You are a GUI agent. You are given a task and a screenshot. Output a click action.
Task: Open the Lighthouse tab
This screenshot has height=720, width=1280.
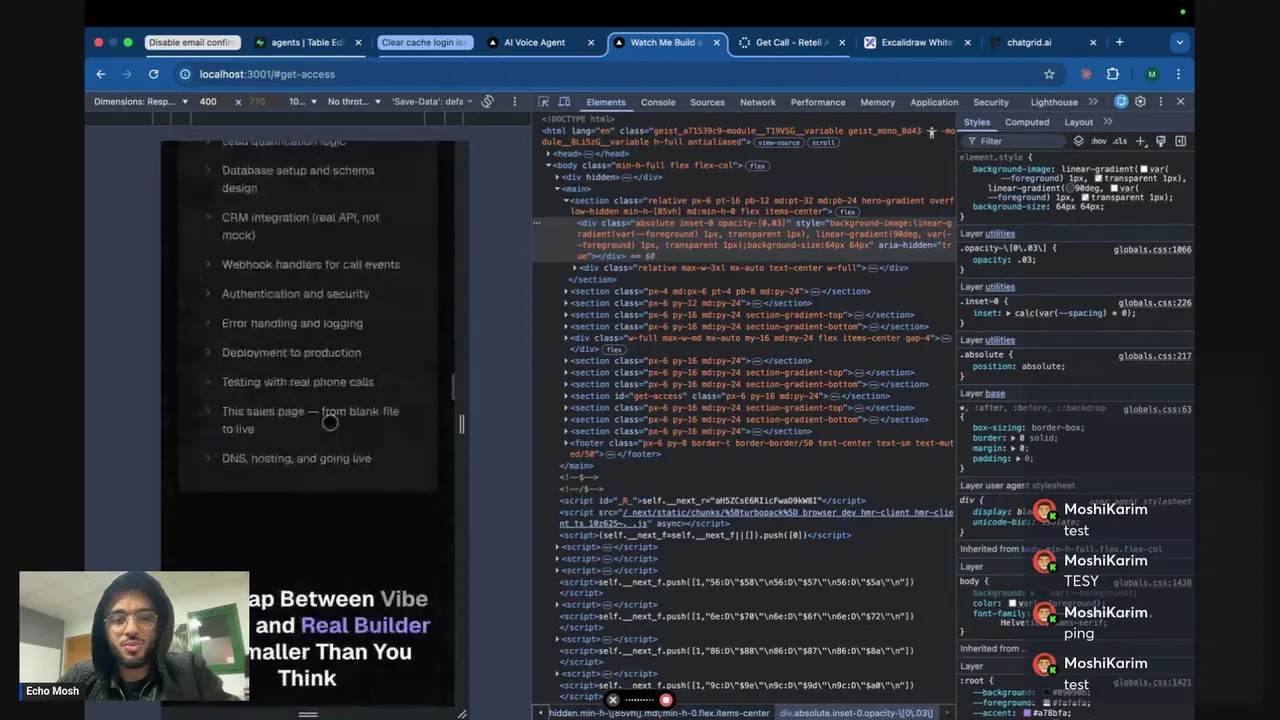(x=1054, y=102)
